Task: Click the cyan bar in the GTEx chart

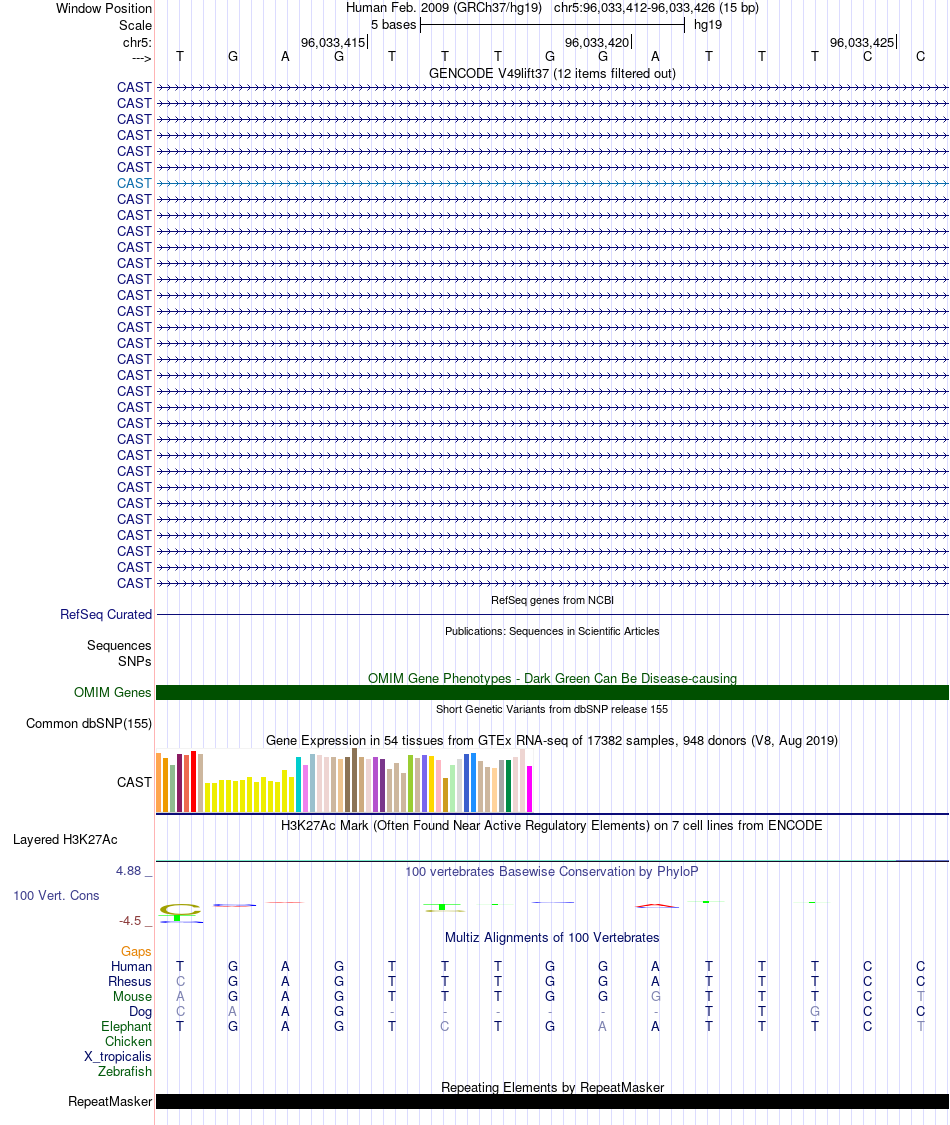Action: [x=298, y=785]
